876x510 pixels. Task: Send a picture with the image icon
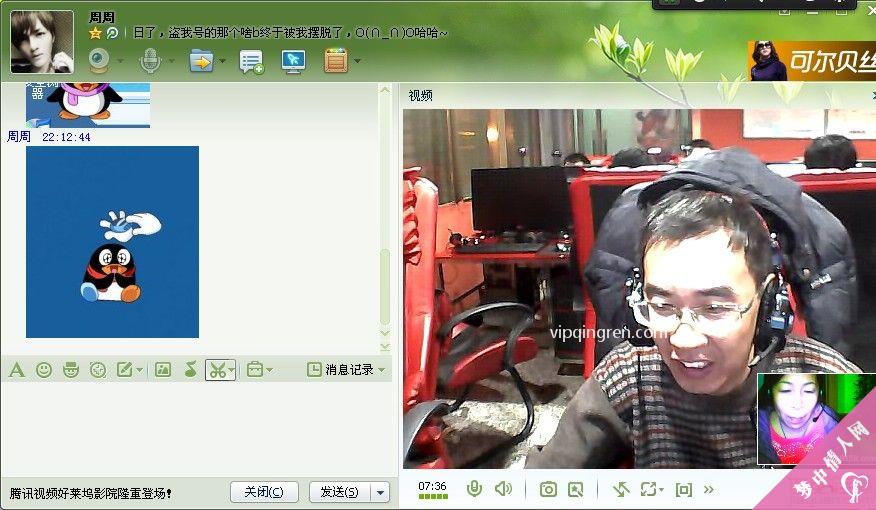pyautogui.click(x=163, y=369)
